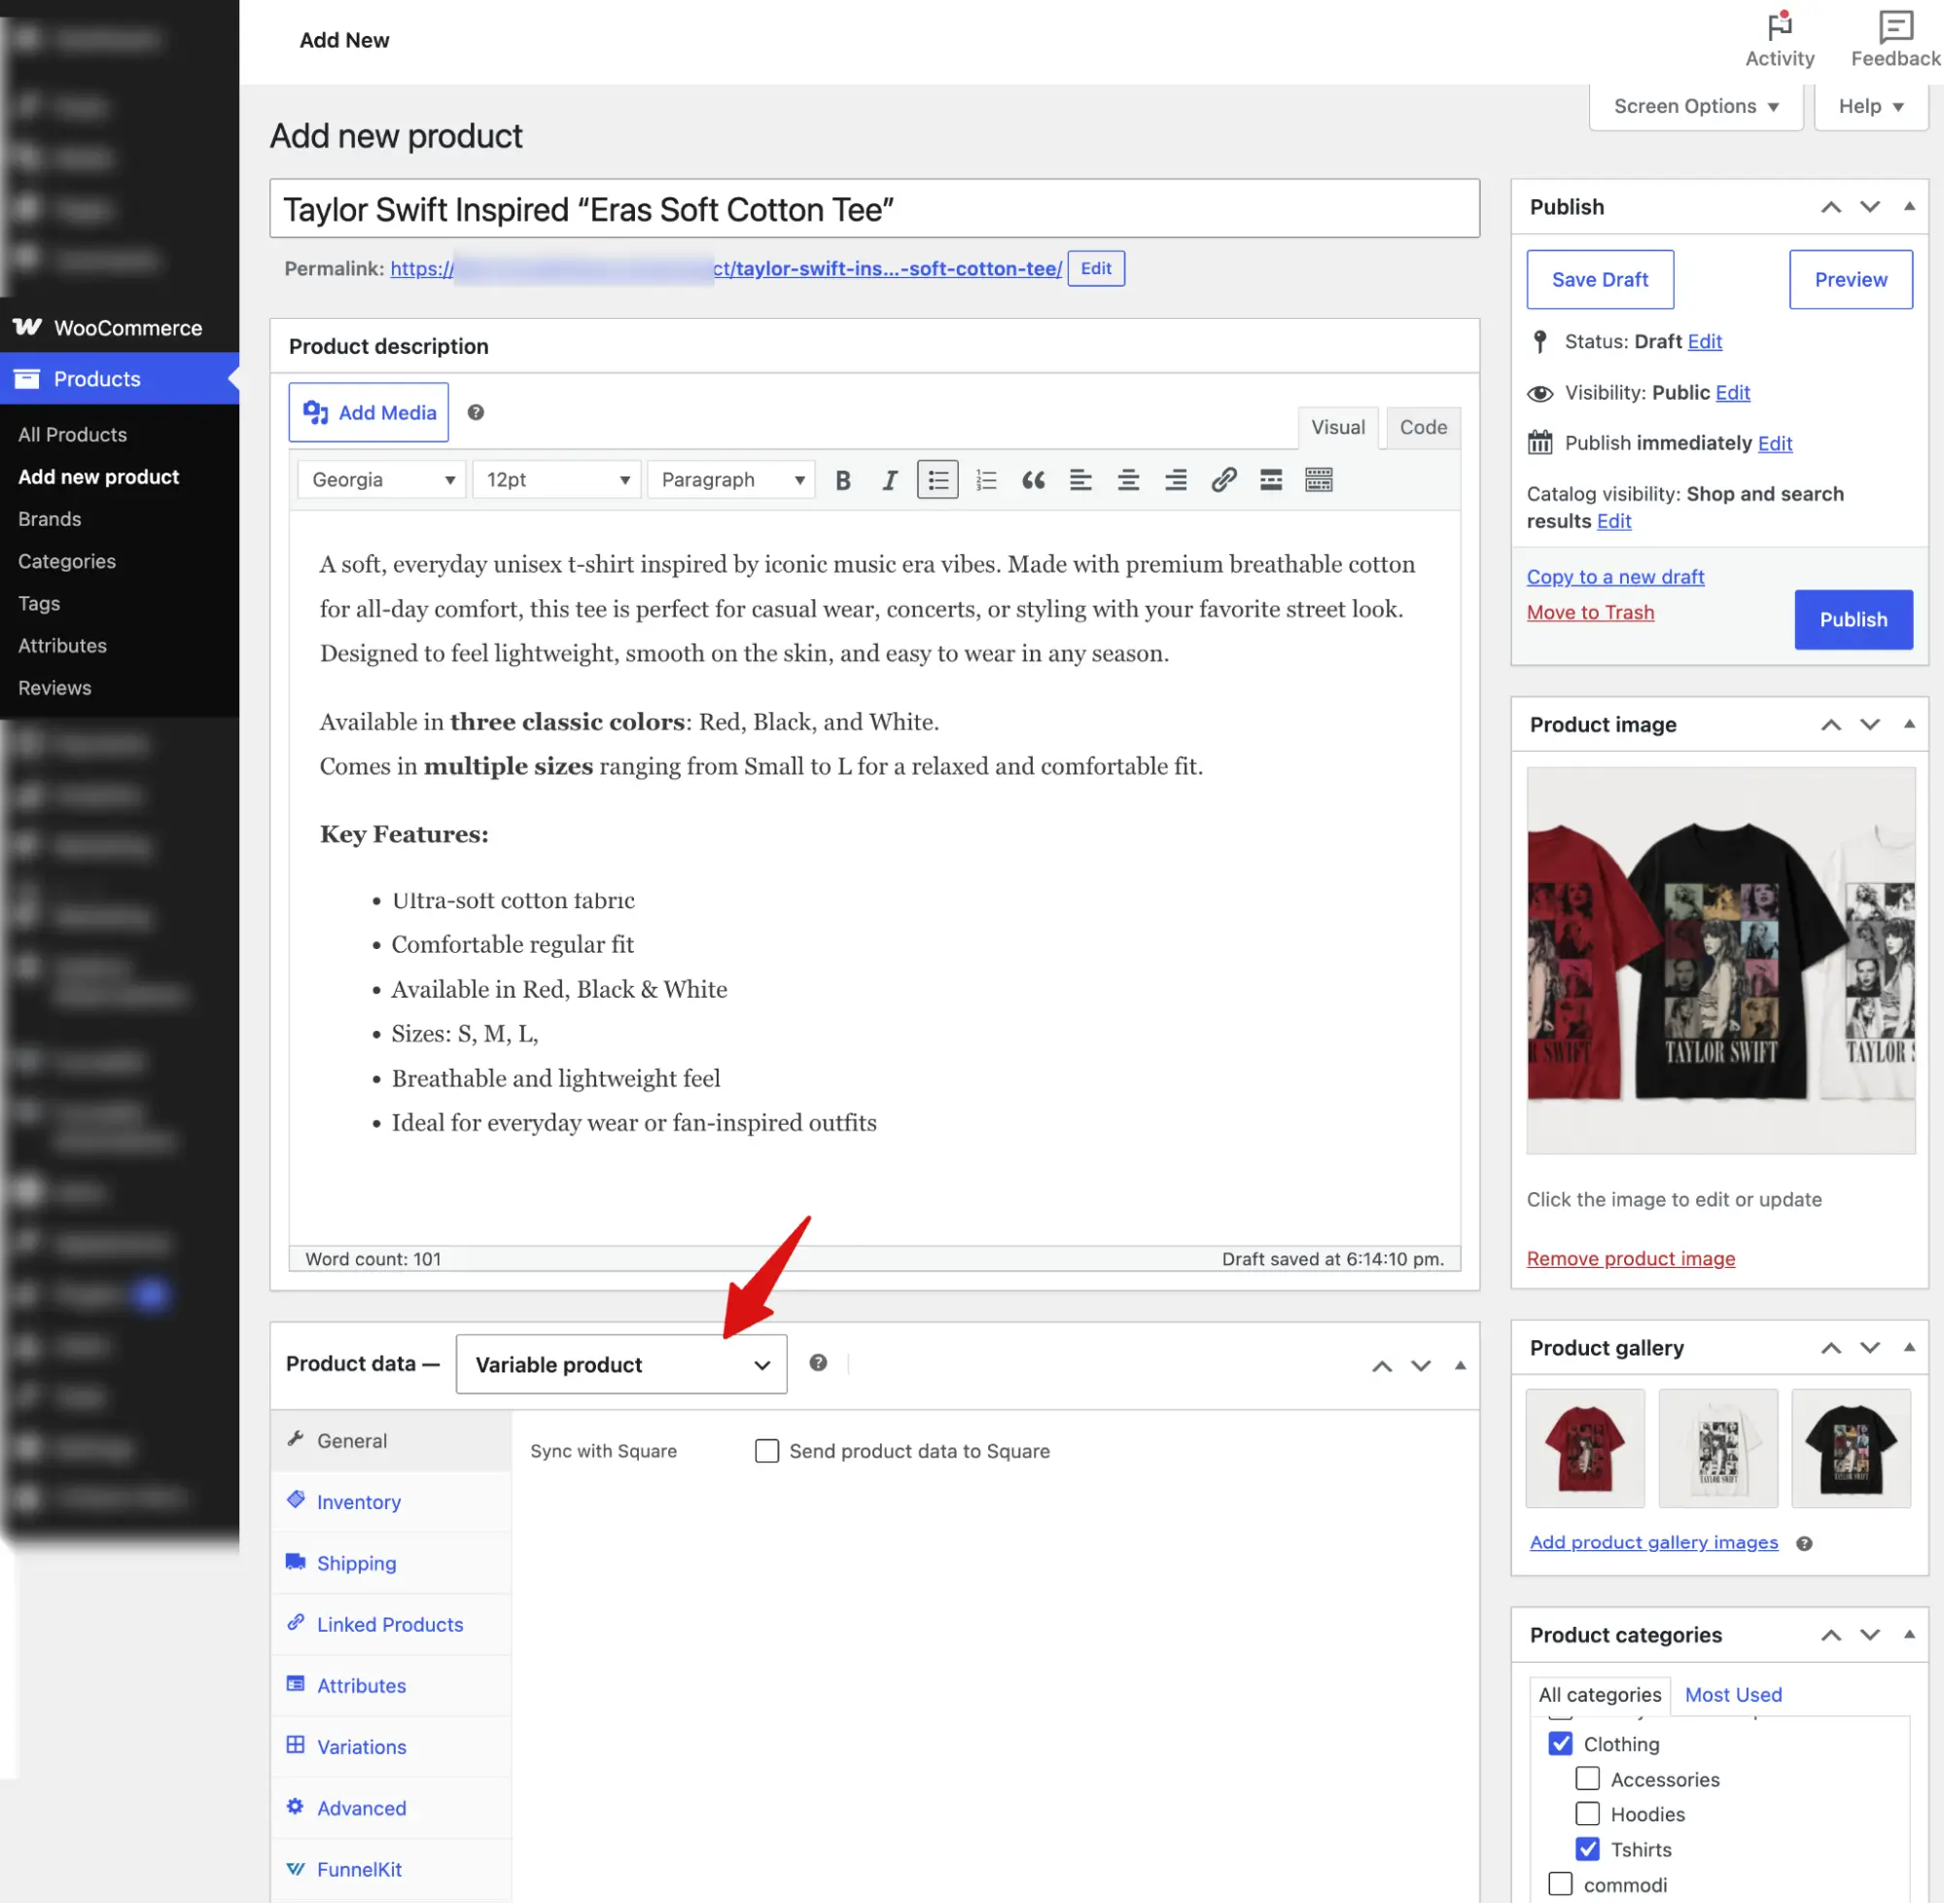The image size is (1944, 1904).
Task: Collapse the Product image panel
Action: pyautogui.click(x=1909, y=725)
